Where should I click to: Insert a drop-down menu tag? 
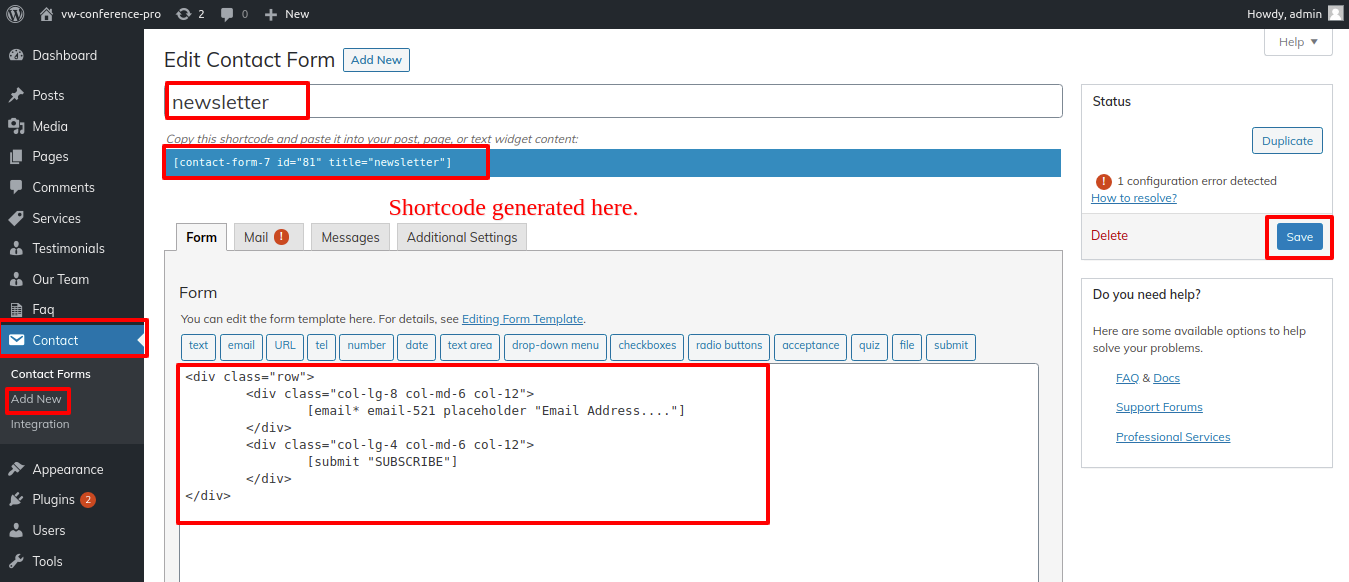tap(555, 346)
